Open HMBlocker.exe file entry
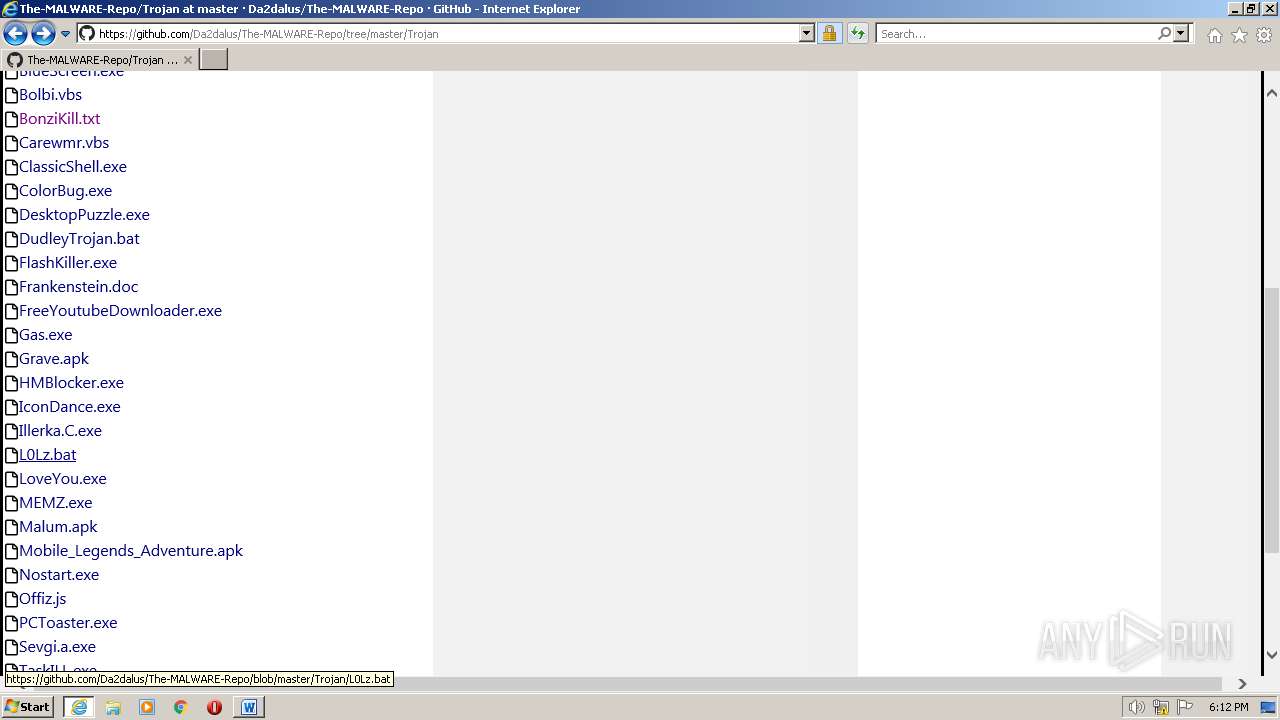 point(71,382)
